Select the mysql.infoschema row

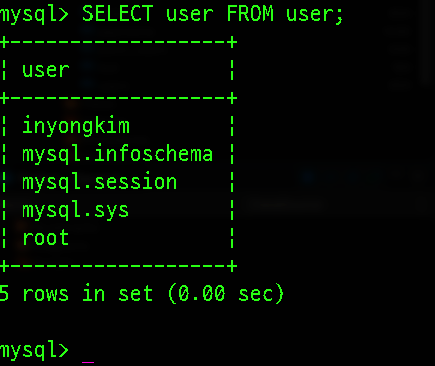[x=117, y=155]
